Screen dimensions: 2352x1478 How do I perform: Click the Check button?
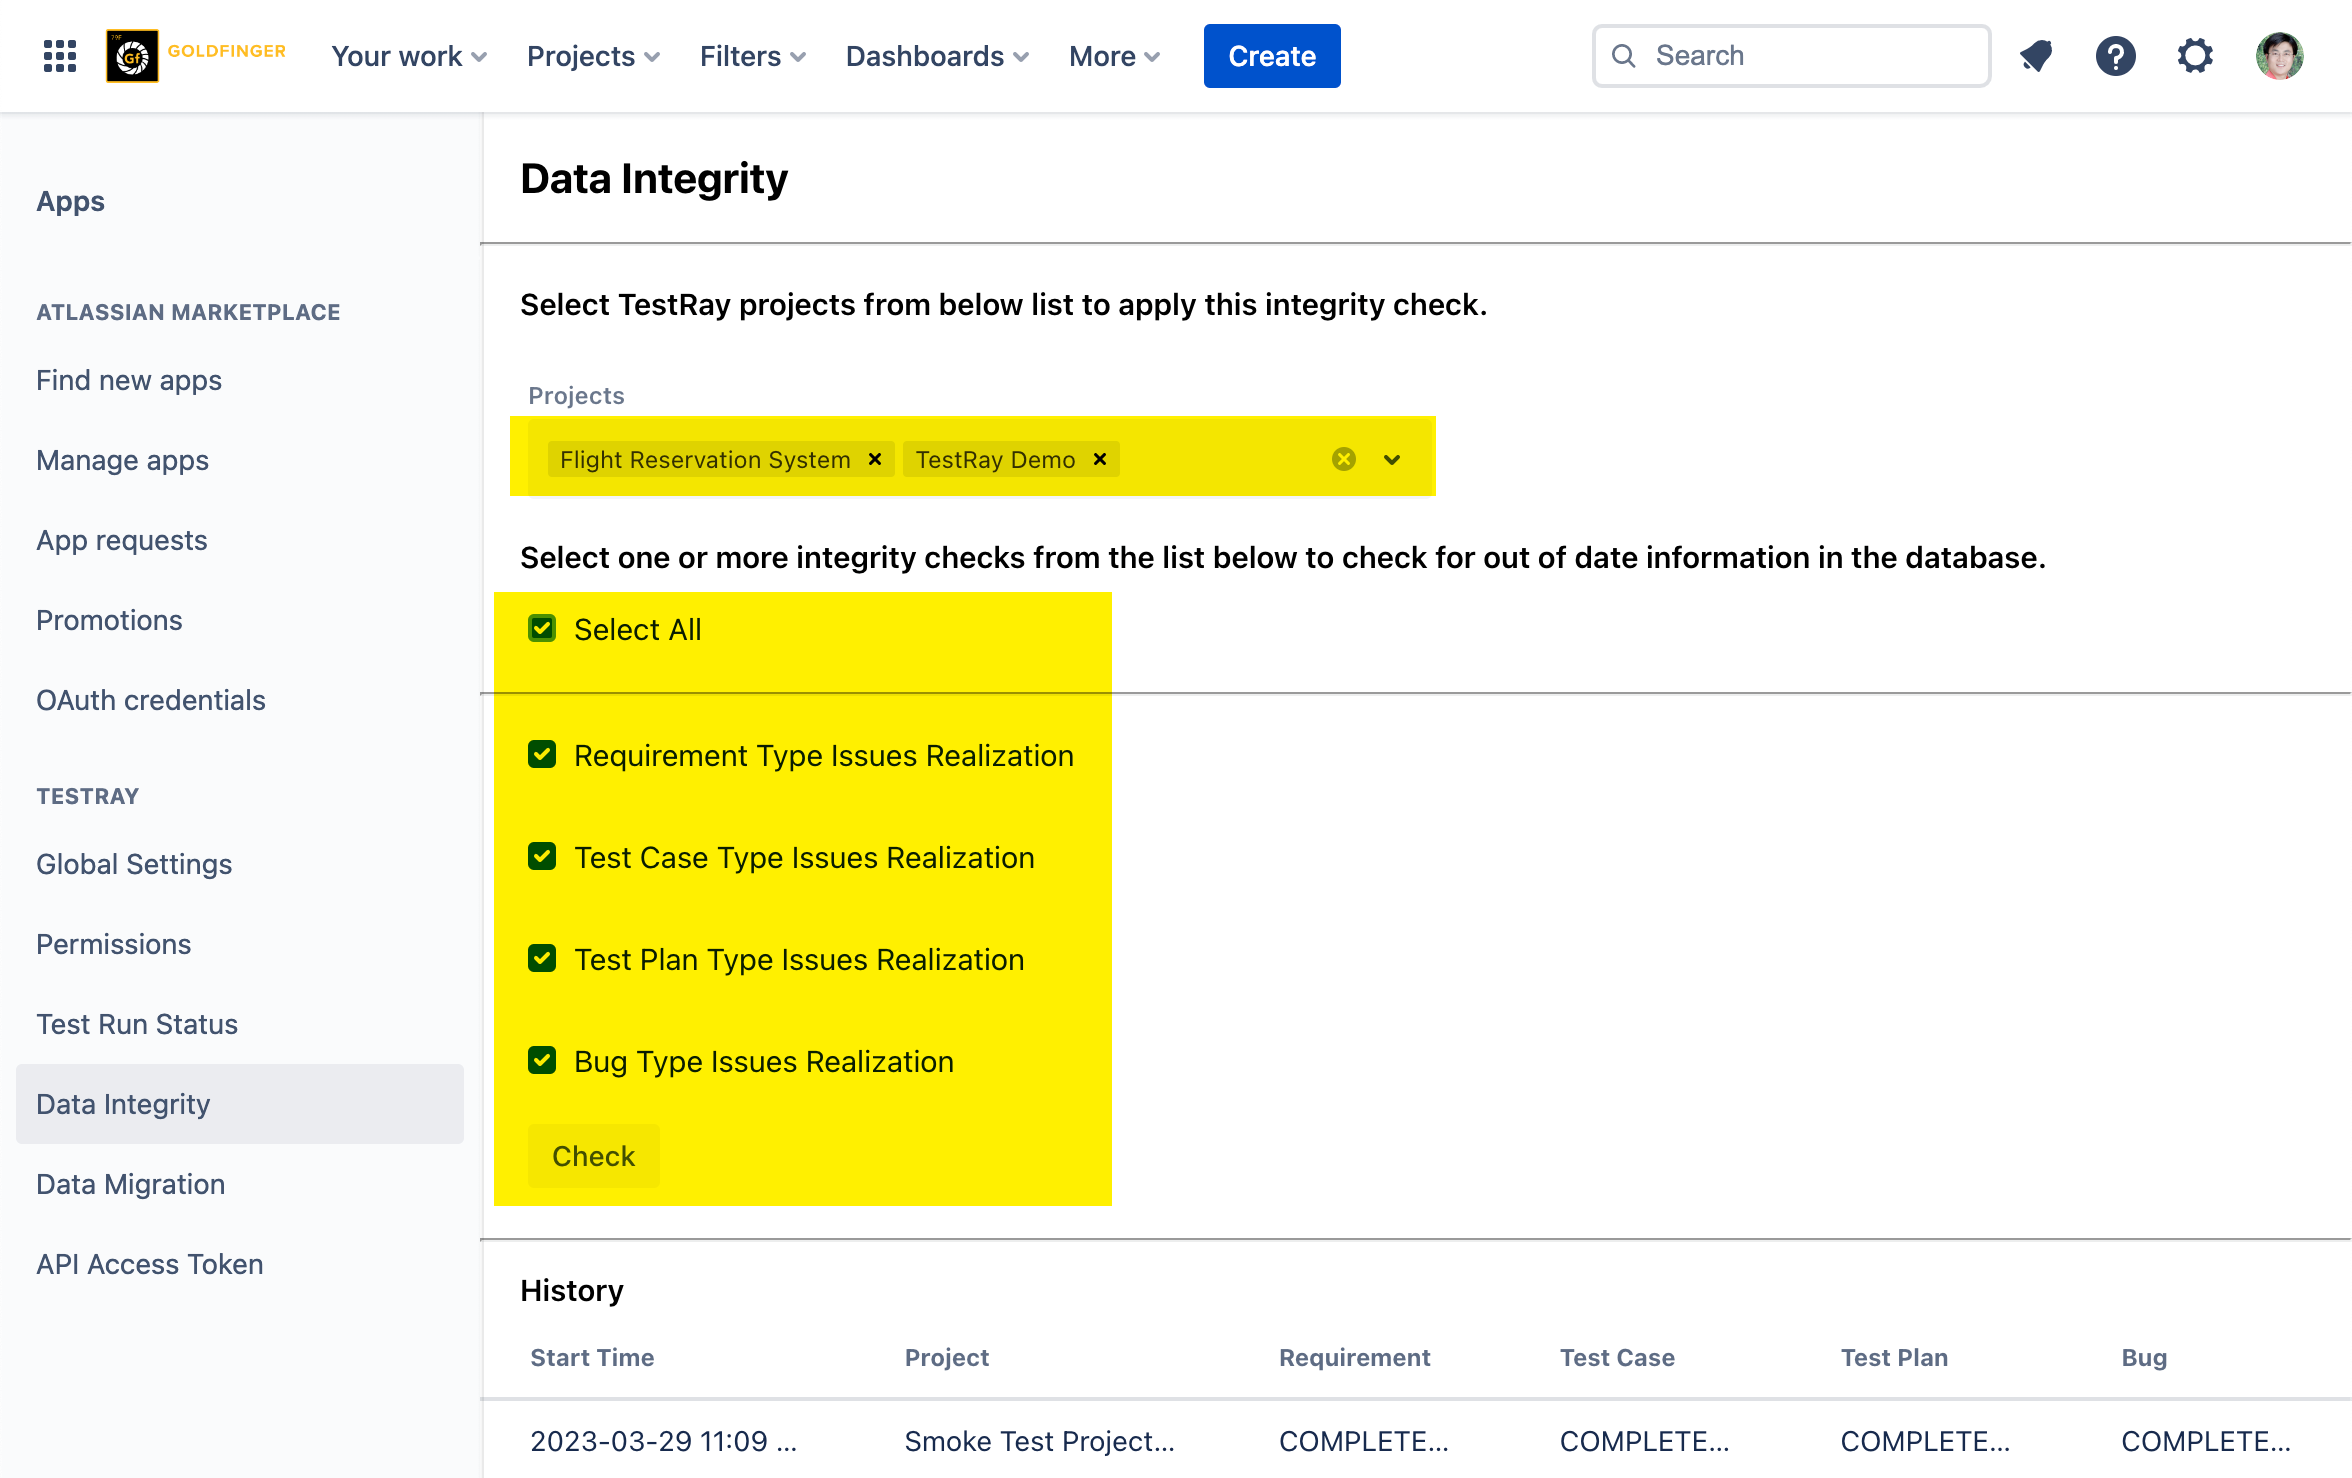pyautogui.click(x=593, y=1156)
